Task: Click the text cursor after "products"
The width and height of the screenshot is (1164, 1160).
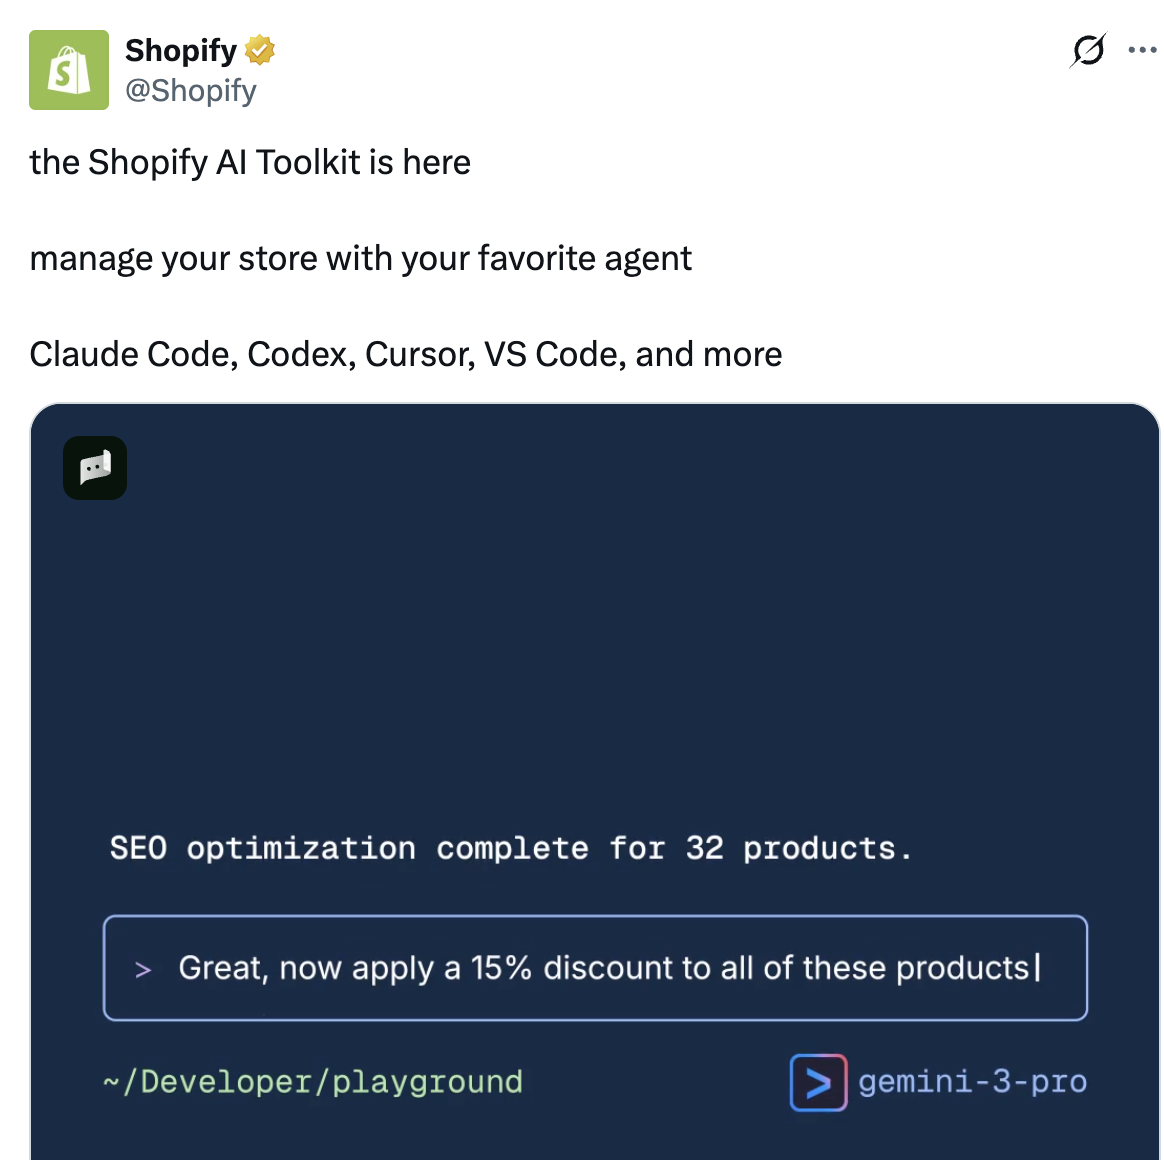Action: coord(1038,968)
